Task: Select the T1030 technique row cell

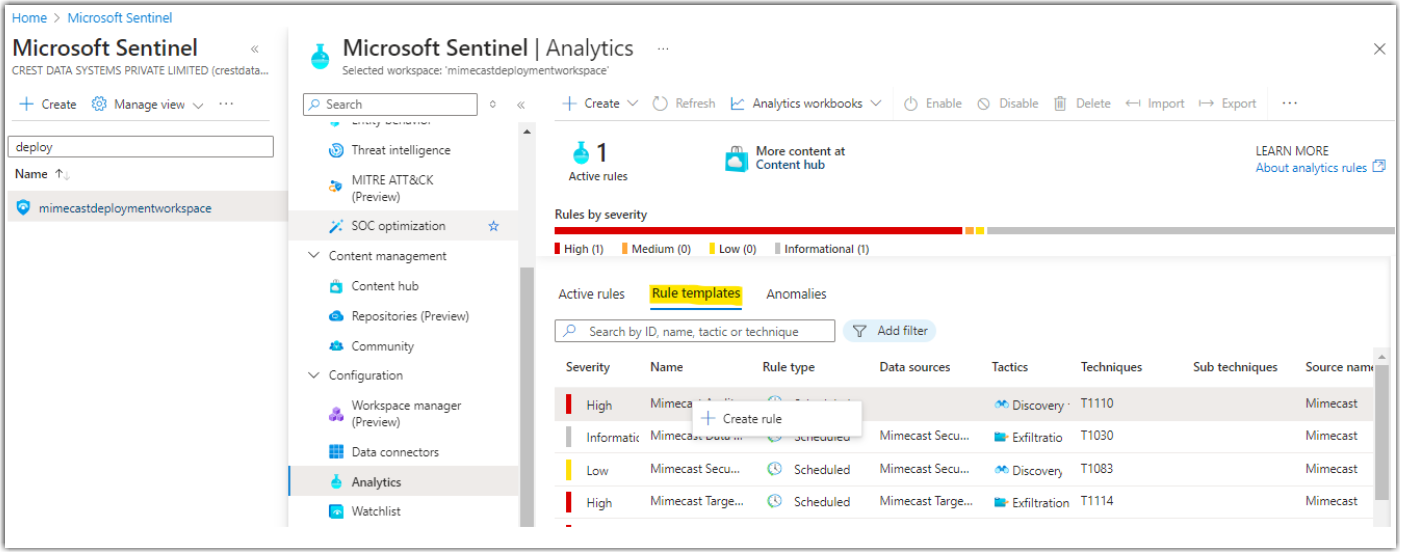Action: (x=1097, y=435)
